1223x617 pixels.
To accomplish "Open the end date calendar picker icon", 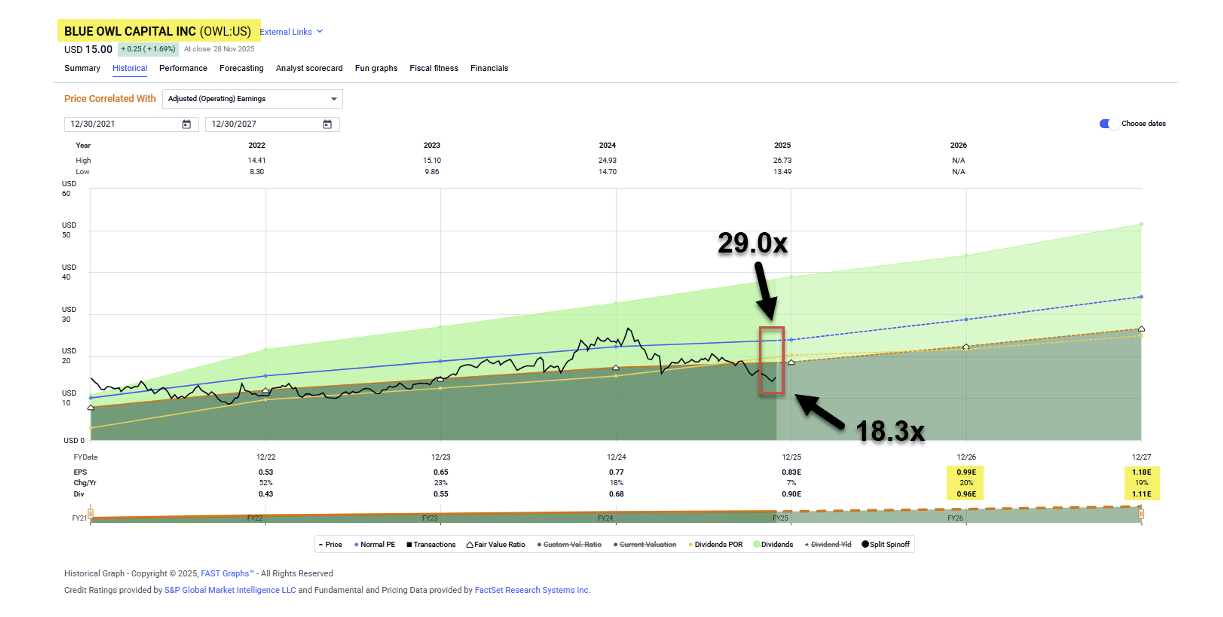I will click(x=327, y=124).
